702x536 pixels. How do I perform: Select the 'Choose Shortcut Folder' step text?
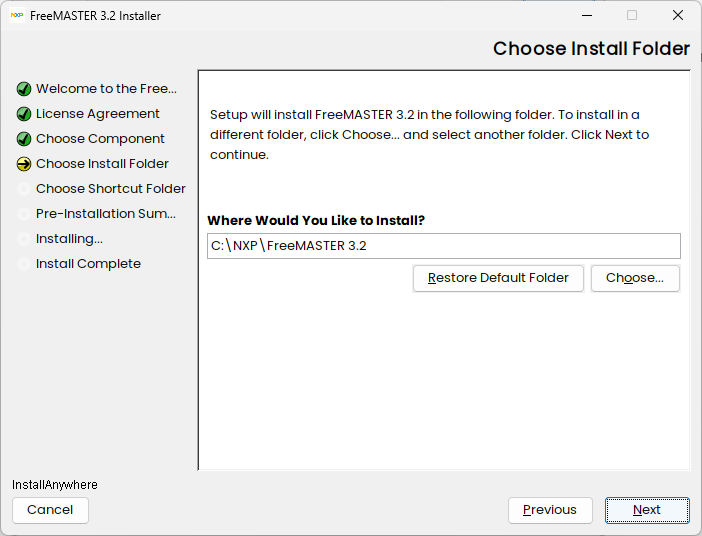tap(111, 189)
